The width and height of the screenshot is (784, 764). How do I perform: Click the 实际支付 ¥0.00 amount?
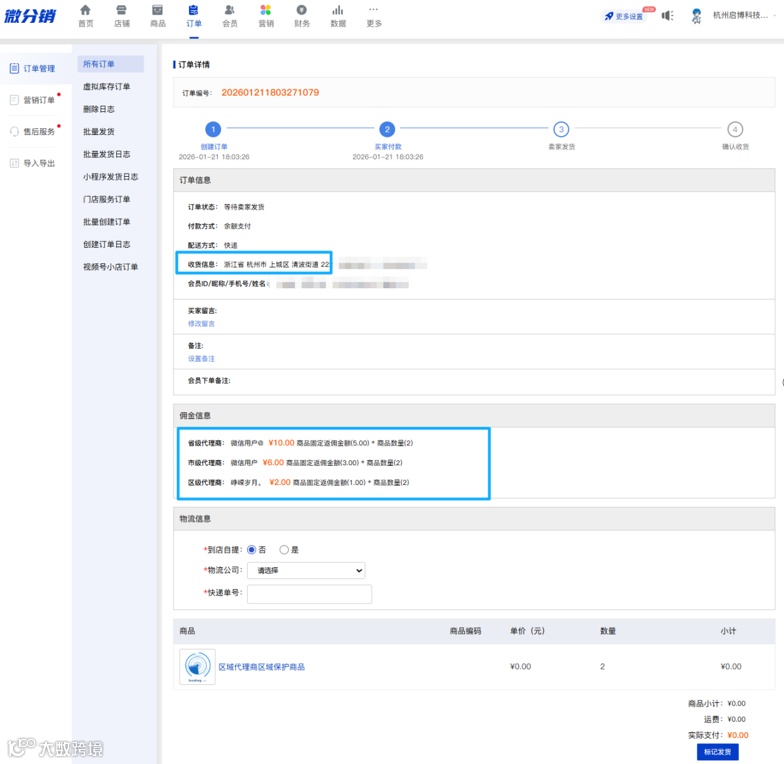coord(738,735)
